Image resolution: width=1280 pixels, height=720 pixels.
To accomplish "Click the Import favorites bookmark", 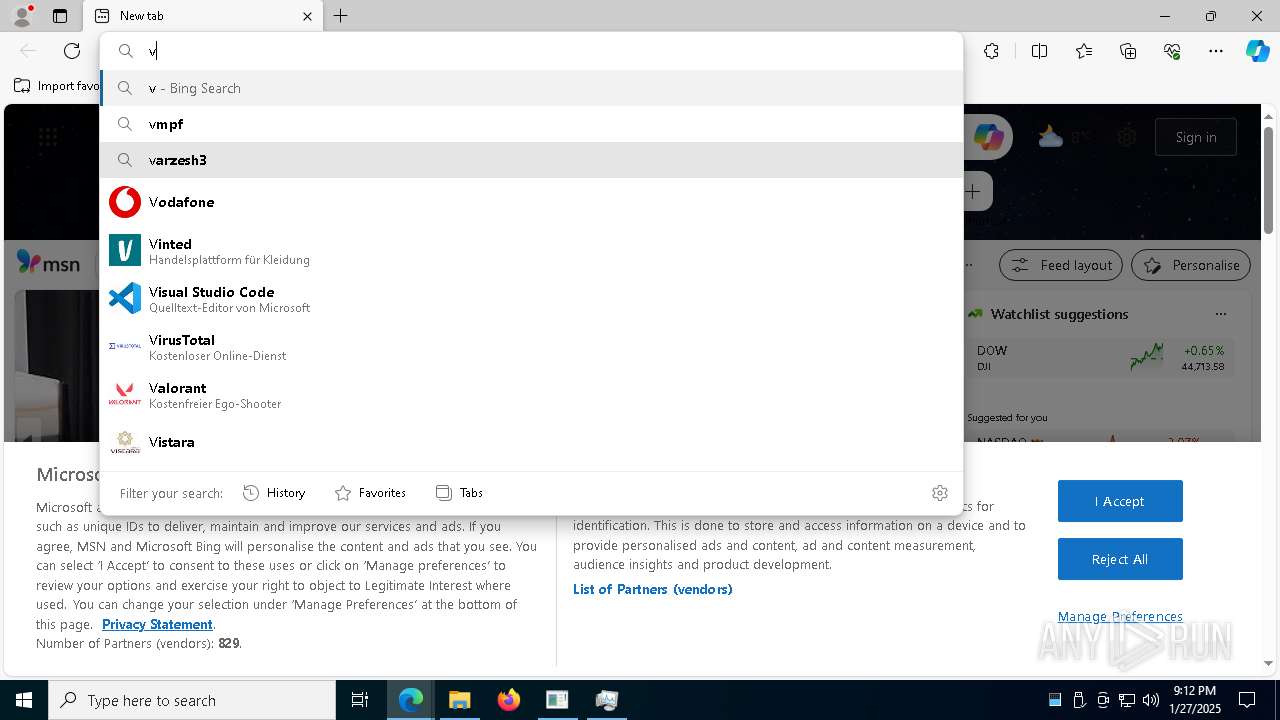I will click(x=57, y=86).
